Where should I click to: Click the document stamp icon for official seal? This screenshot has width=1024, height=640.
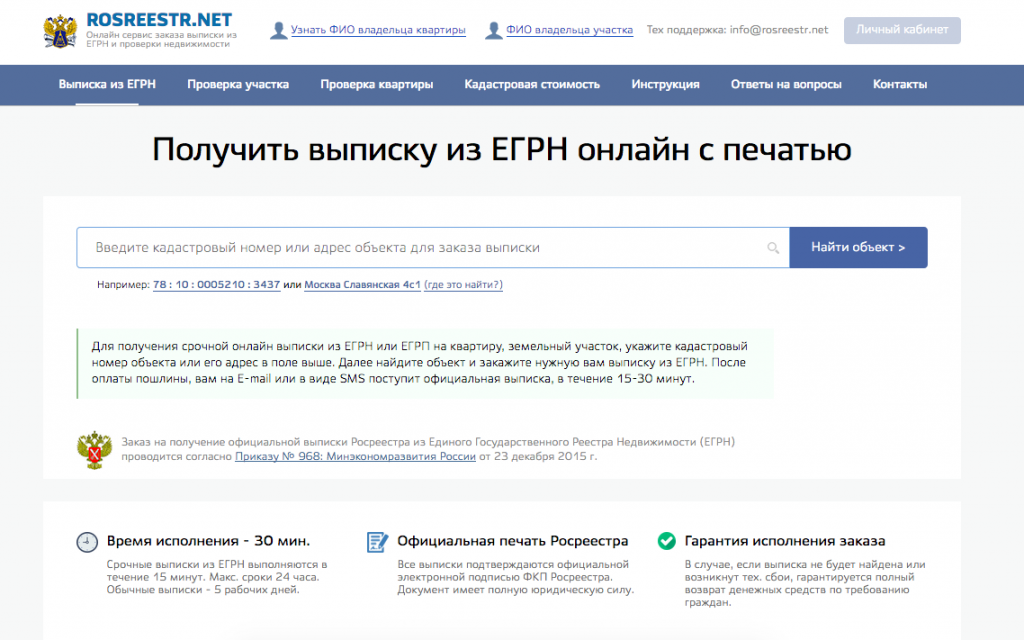[377, 542]
